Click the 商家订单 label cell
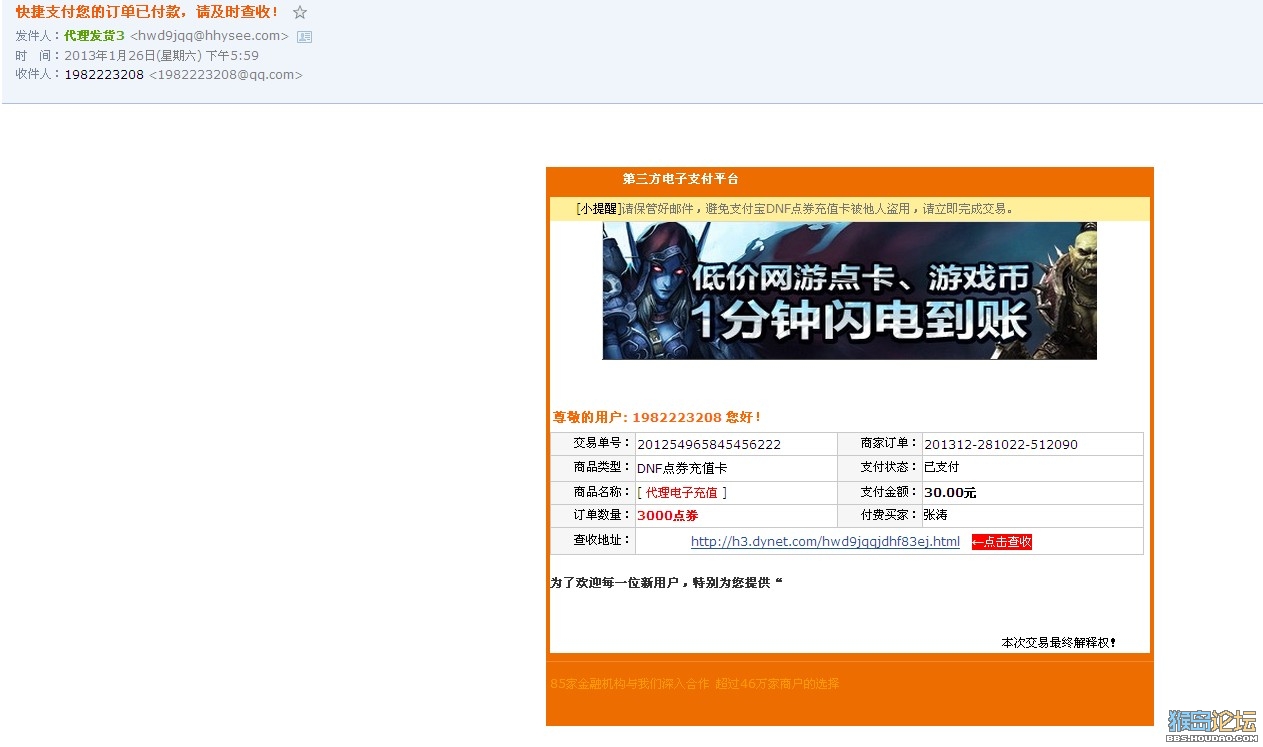This screenshot has height=747, width=1263. (x=880, y=444)
